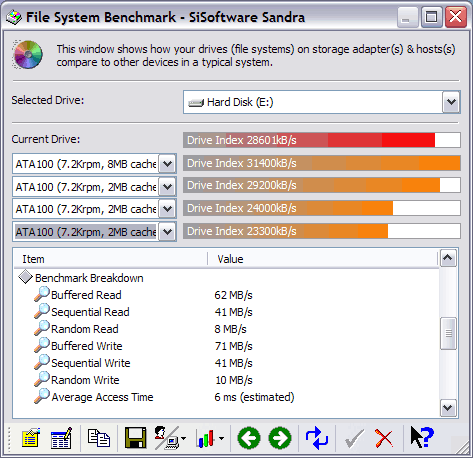Screen dimensions: 473x458
Task: Click the list scrollbar down arrow
Action: 448,408
